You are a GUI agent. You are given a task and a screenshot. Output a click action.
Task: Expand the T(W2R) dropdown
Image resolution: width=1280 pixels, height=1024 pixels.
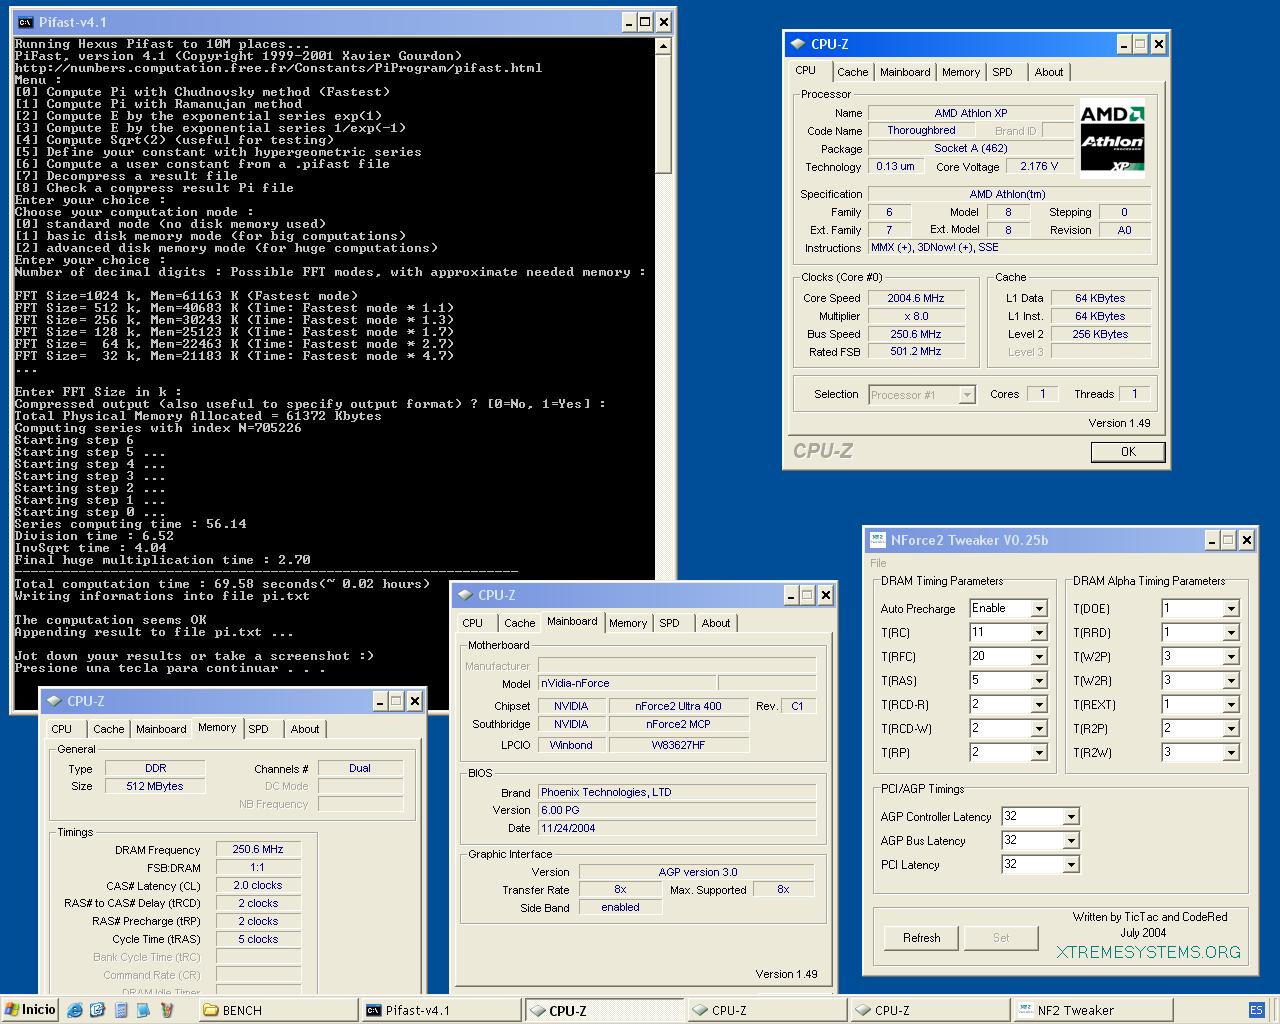pos(1231,681)
